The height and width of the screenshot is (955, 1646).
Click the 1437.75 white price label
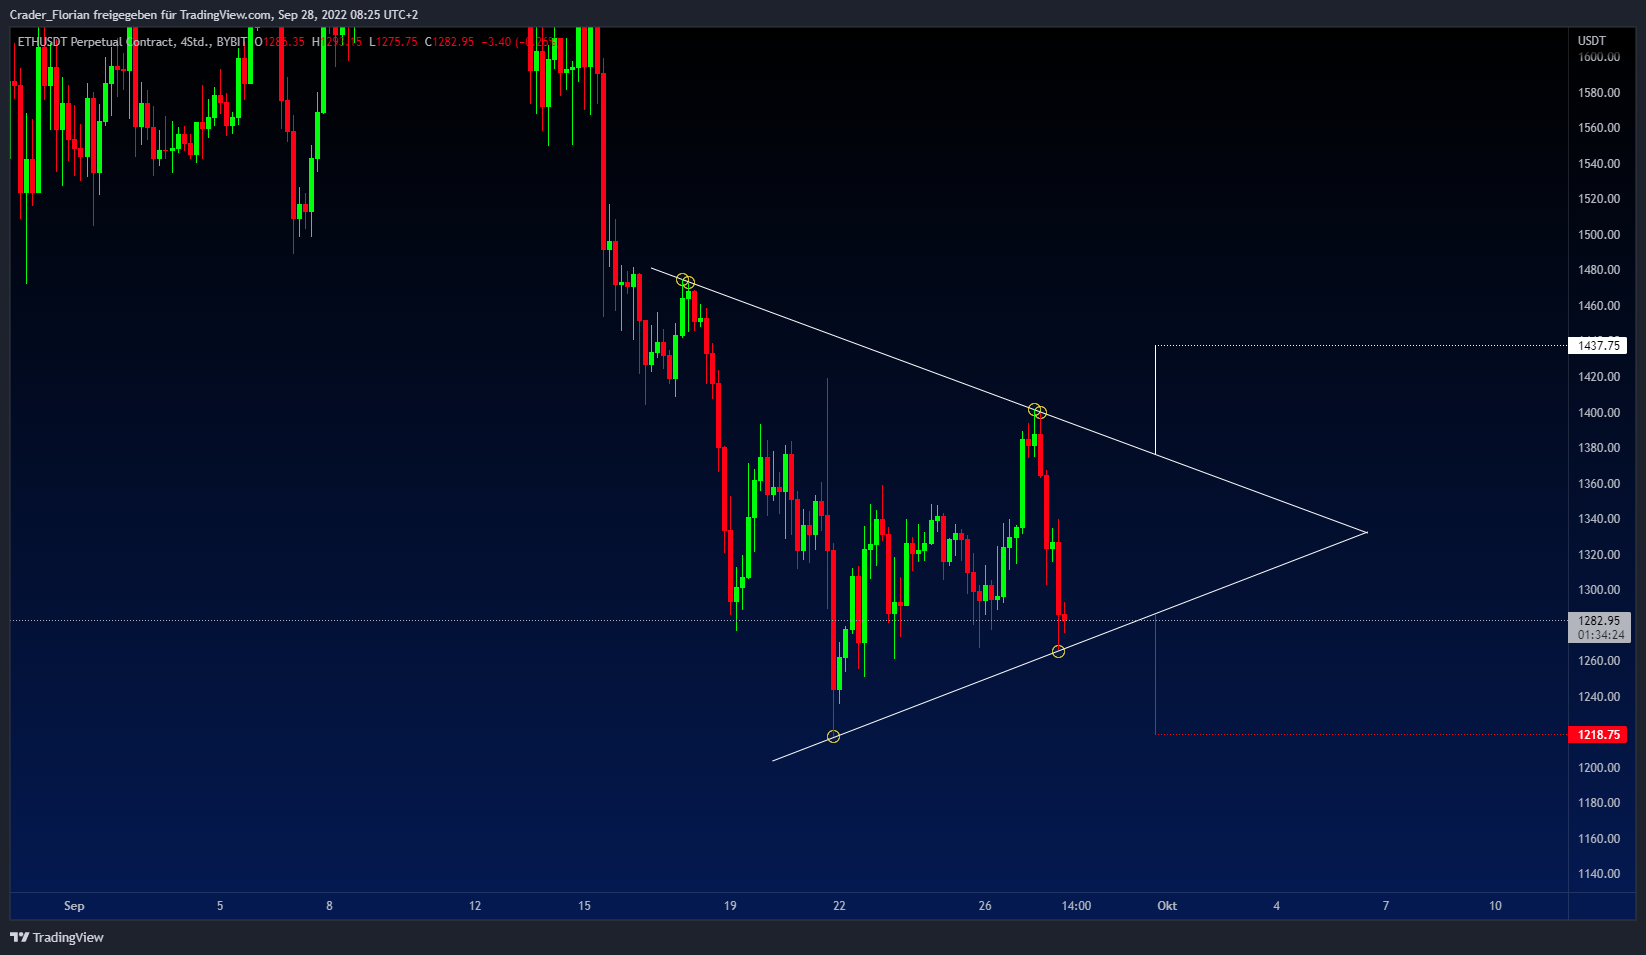[x=1598, y=346]
